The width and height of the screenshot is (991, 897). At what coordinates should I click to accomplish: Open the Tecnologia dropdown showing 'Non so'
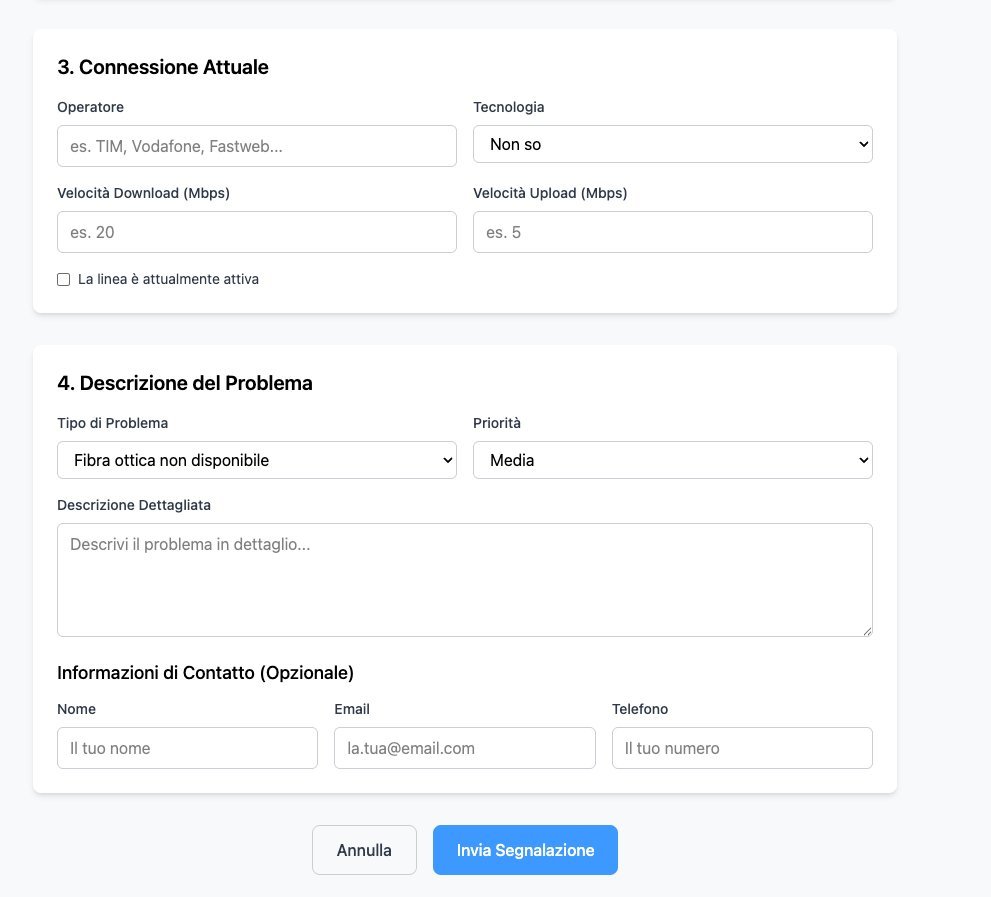tap(672, 144)
